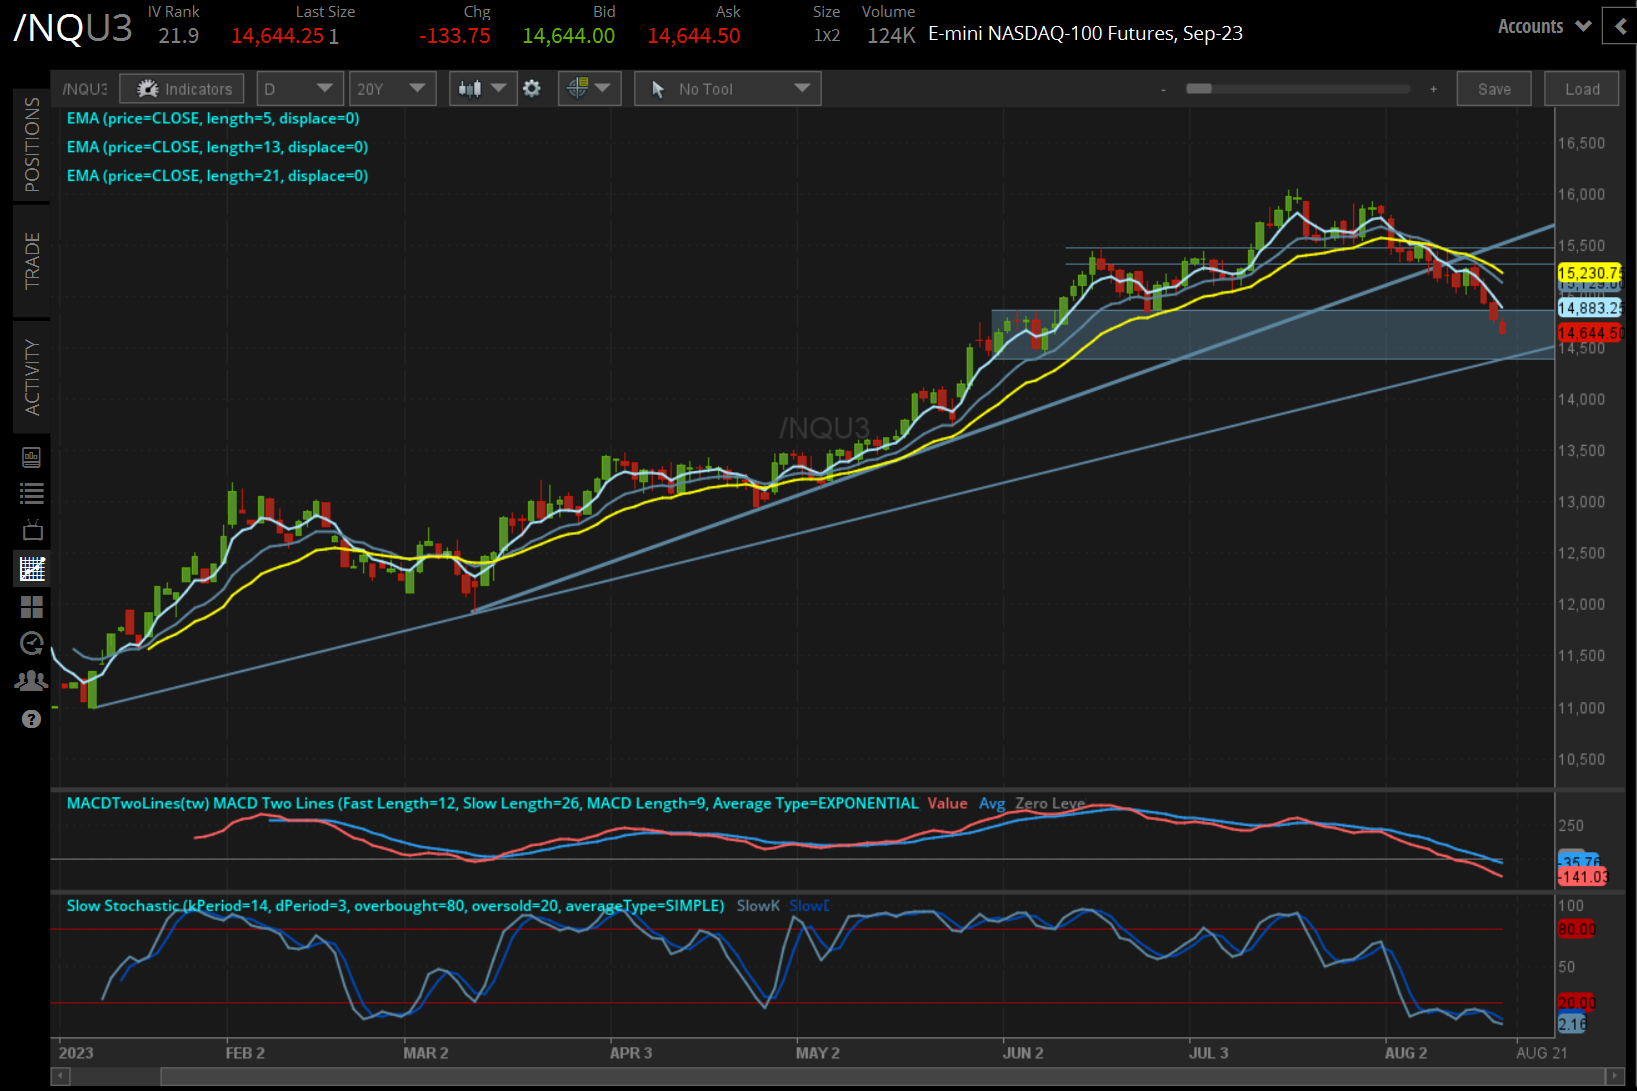Image resolution: width=1637 pixels, height=1091 pixels.
Task: Open the watchlist sidebar icon
Action: click(x=31, y=493)
